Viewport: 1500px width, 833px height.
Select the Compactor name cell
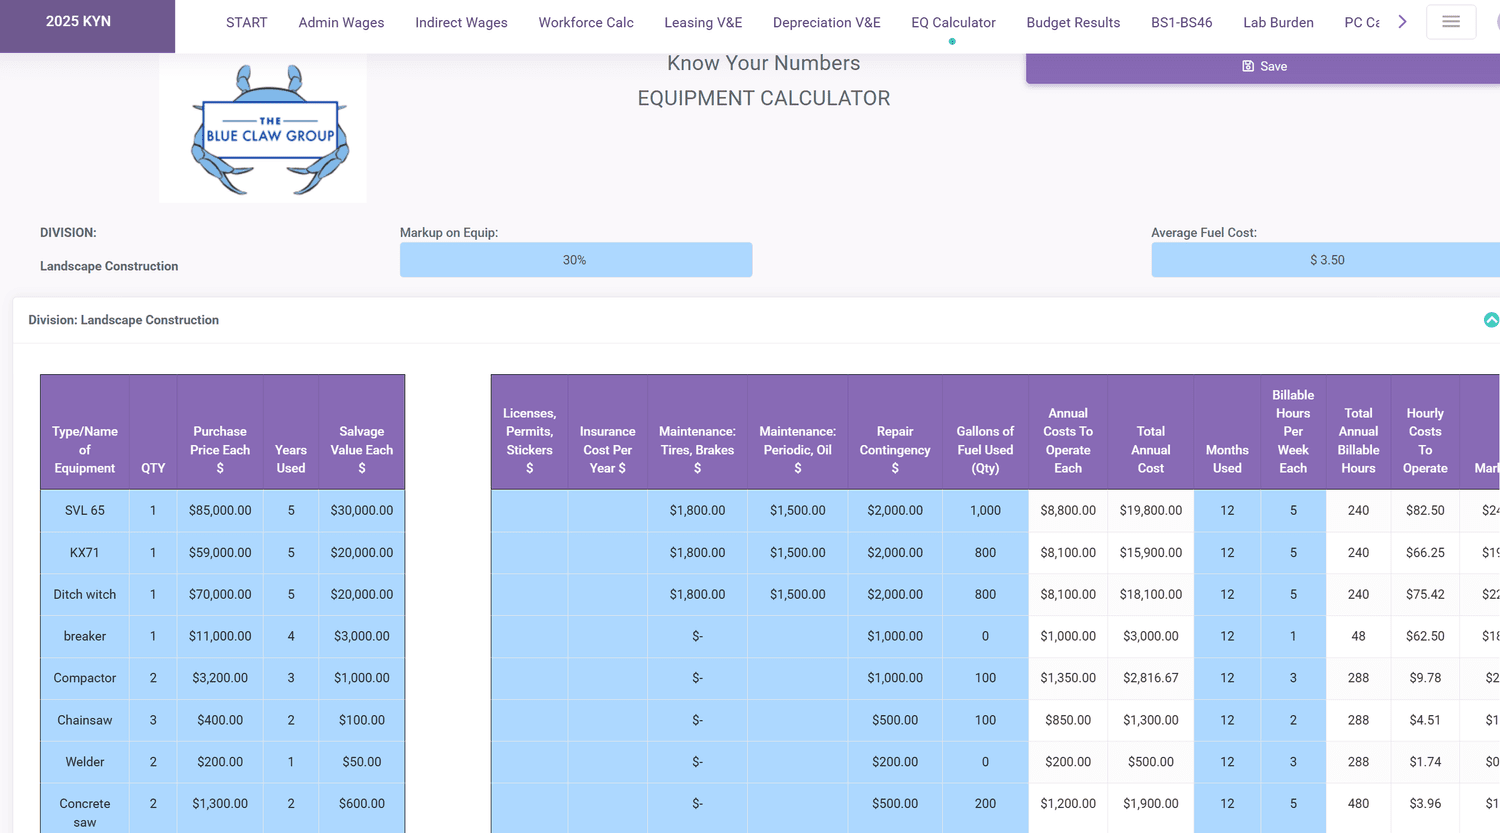(85, 679)
